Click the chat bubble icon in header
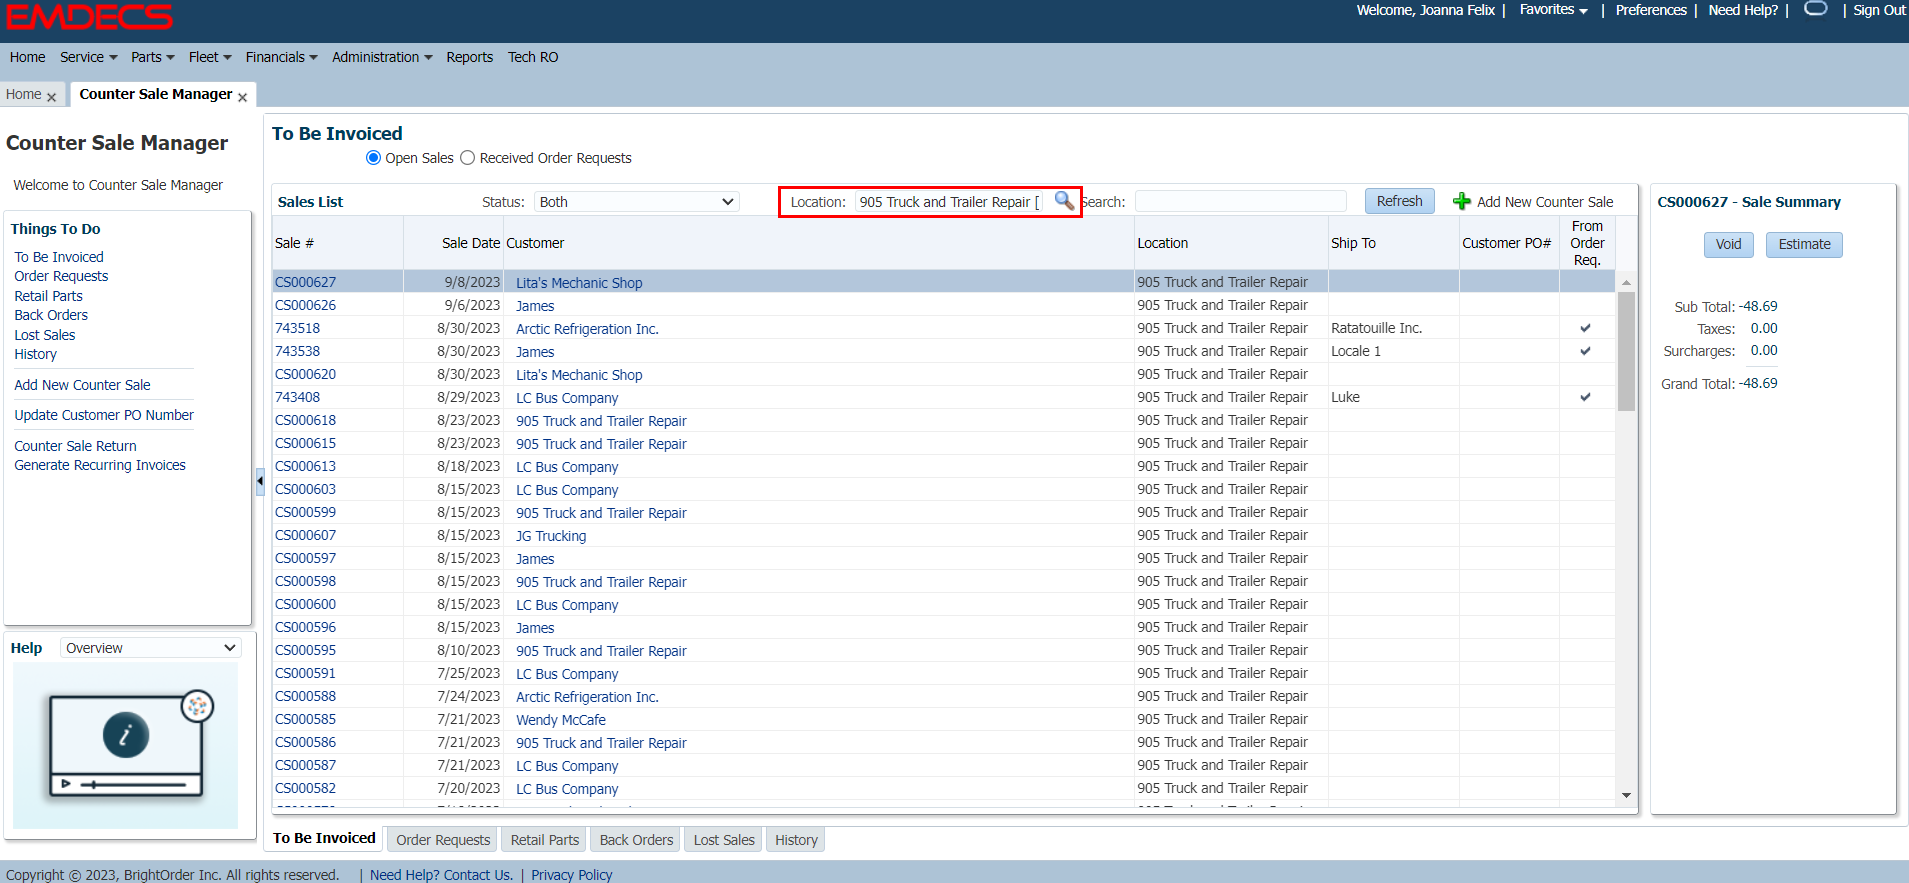Screen dimensions: 1909x883 pos(1816,9)
